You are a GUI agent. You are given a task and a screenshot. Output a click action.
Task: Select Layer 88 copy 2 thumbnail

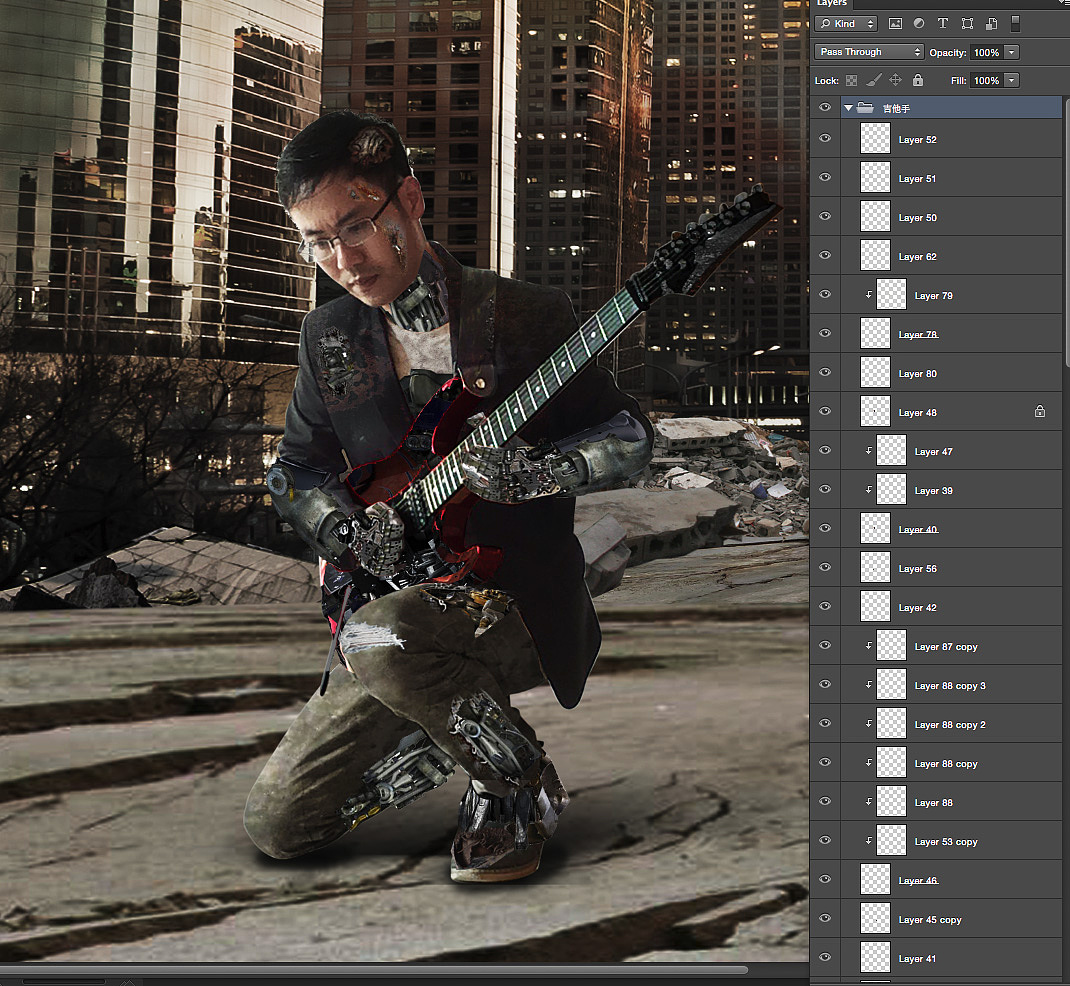891,723
